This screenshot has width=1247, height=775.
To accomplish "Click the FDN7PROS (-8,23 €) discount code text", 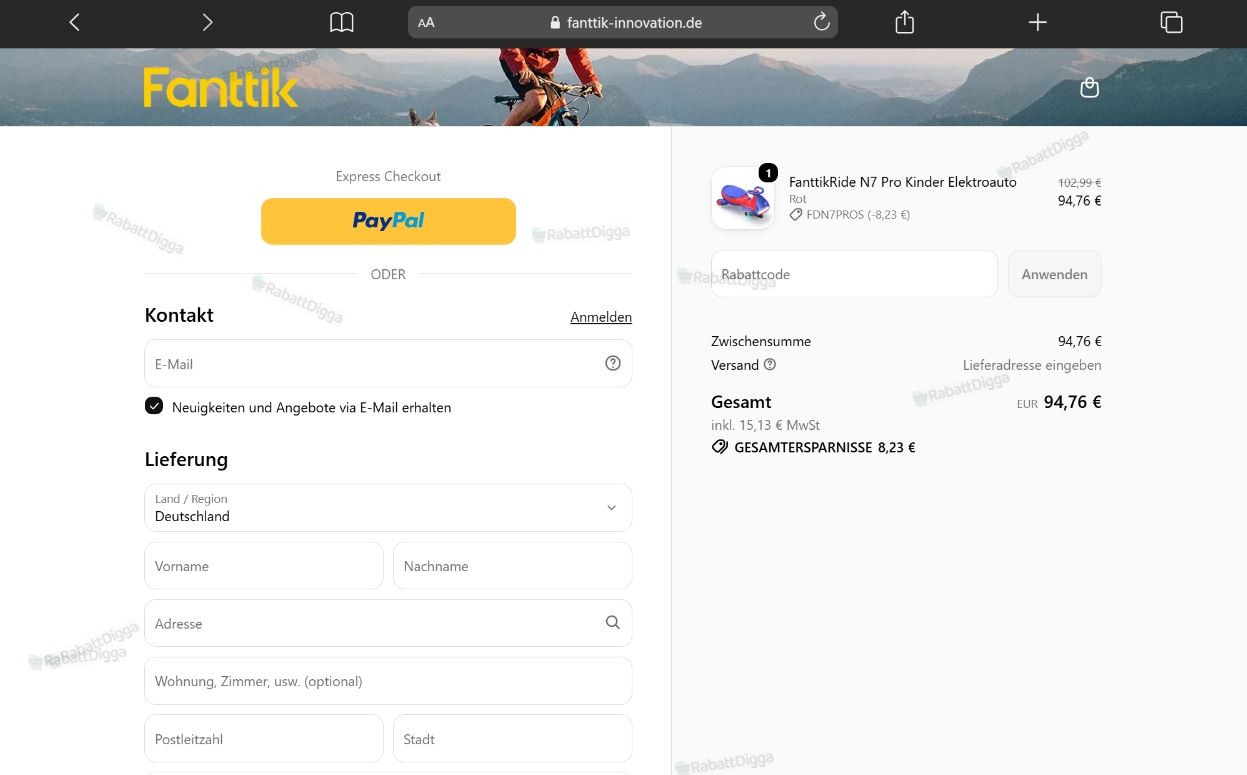I will (x=858, y=214).
